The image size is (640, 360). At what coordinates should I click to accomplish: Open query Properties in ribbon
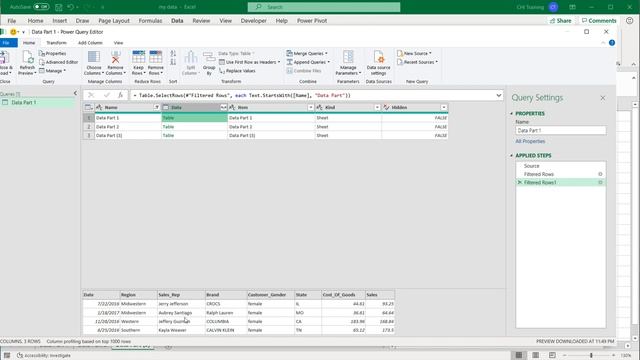pos(53,53)
